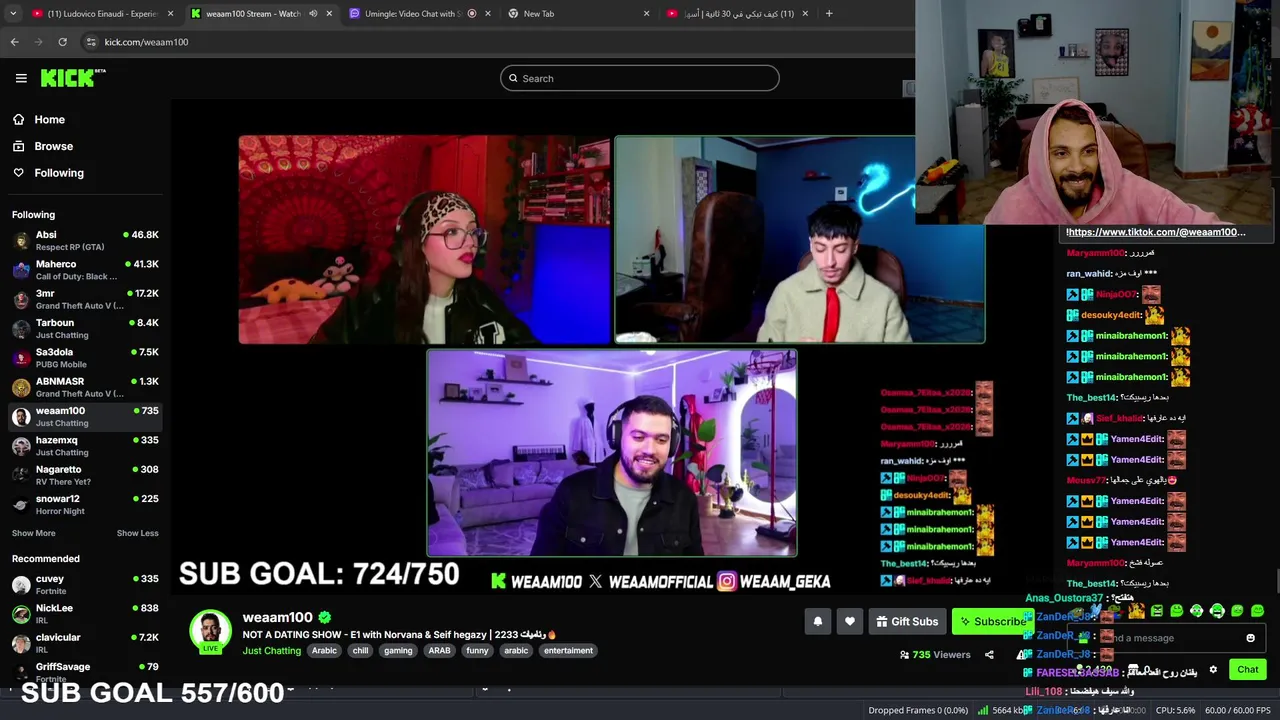
Task: Select the gaming stream tag
Action: (x=398, y=651)
